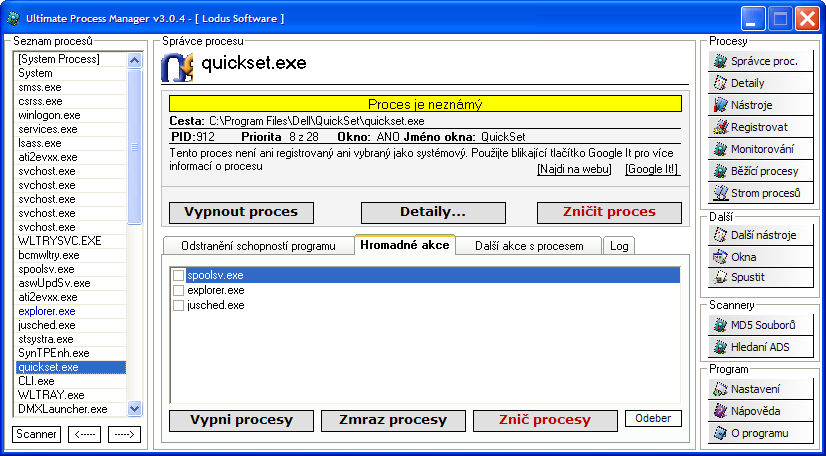Click the Strom procesů tree icon
Viewport: 826px width, 456px height.
[x=720, y=193]
